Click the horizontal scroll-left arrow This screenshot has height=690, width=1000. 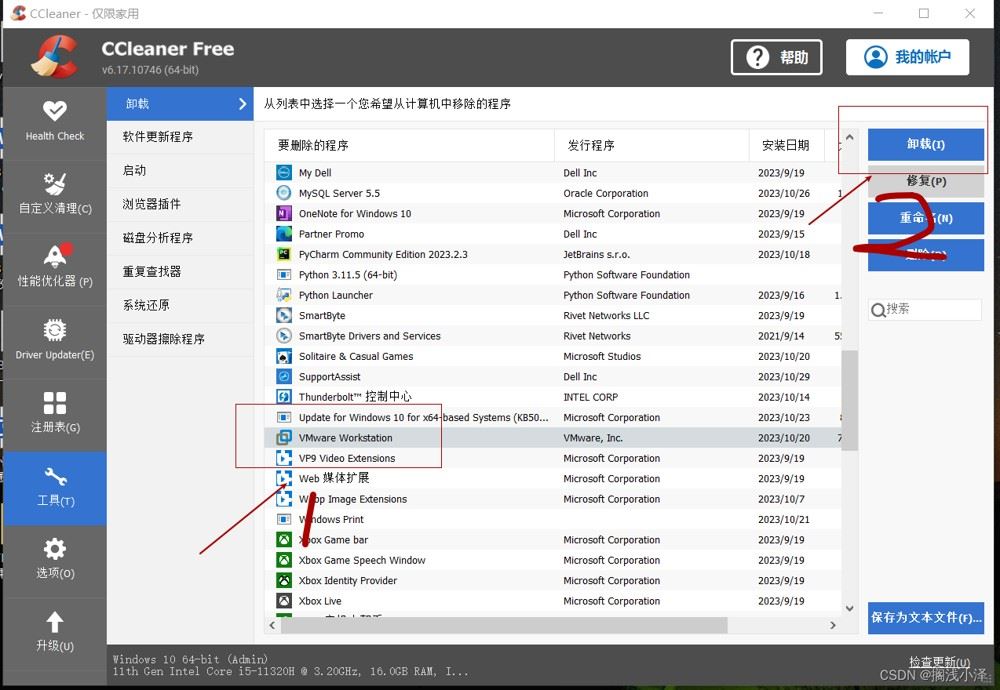pos(272,625)
